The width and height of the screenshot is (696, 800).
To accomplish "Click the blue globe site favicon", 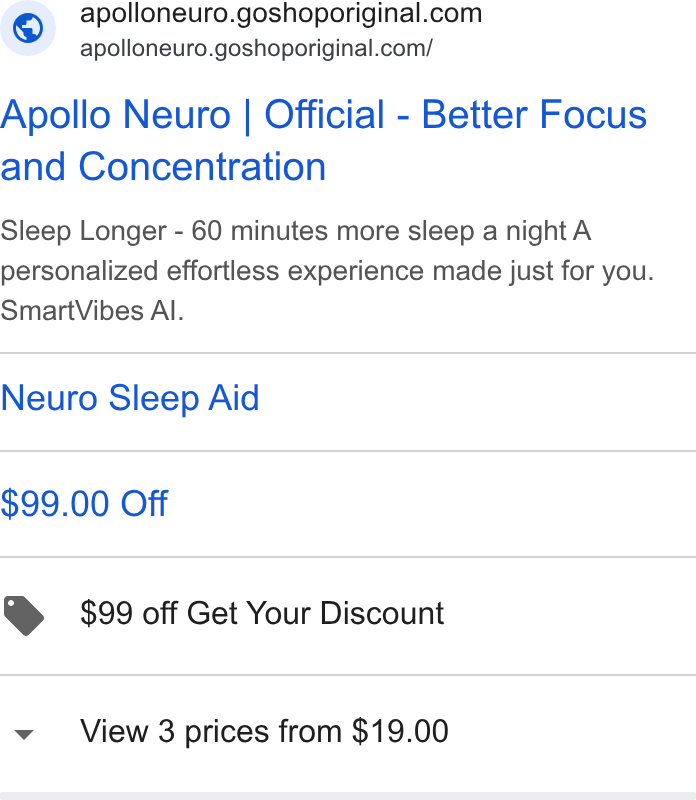I will [28, 28].
